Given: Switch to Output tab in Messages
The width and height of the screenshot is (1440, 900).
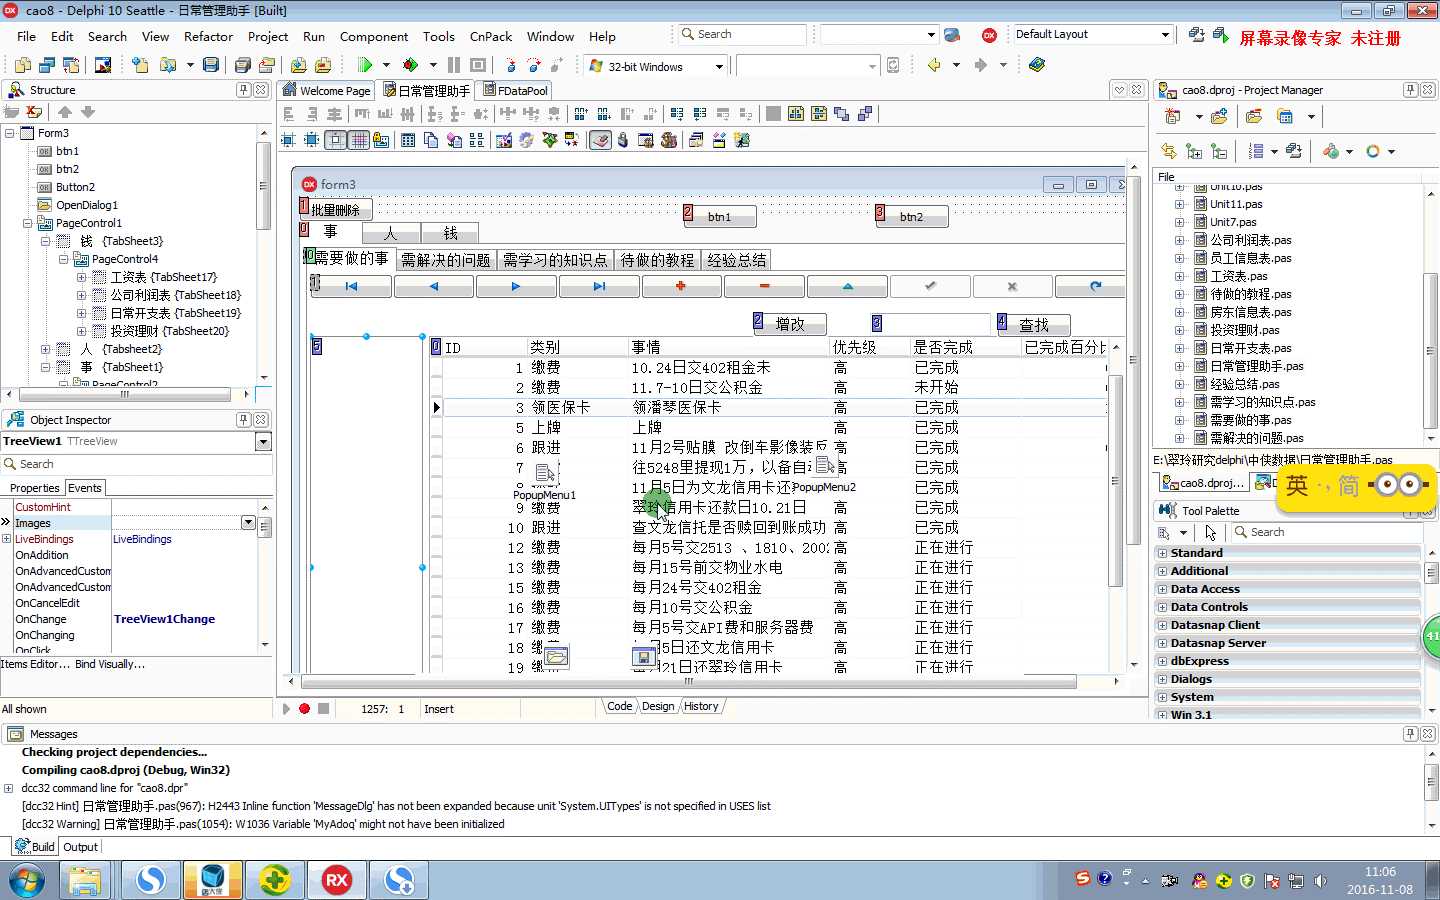Looking at the screenshot, I should pos(80,847).
